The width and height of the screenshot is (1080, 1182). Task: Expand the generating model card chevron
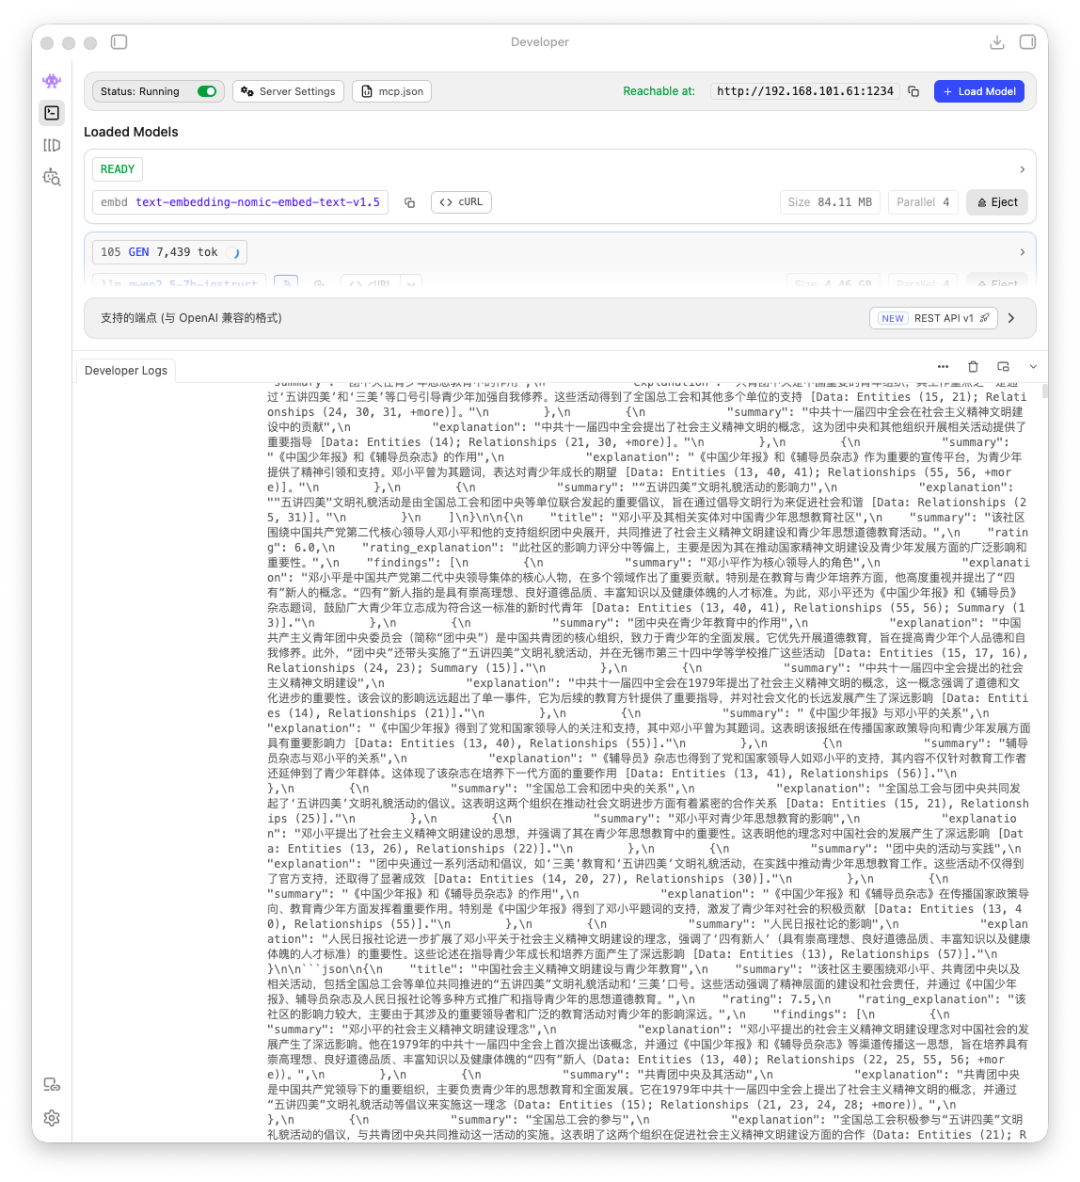[1022, 253]
